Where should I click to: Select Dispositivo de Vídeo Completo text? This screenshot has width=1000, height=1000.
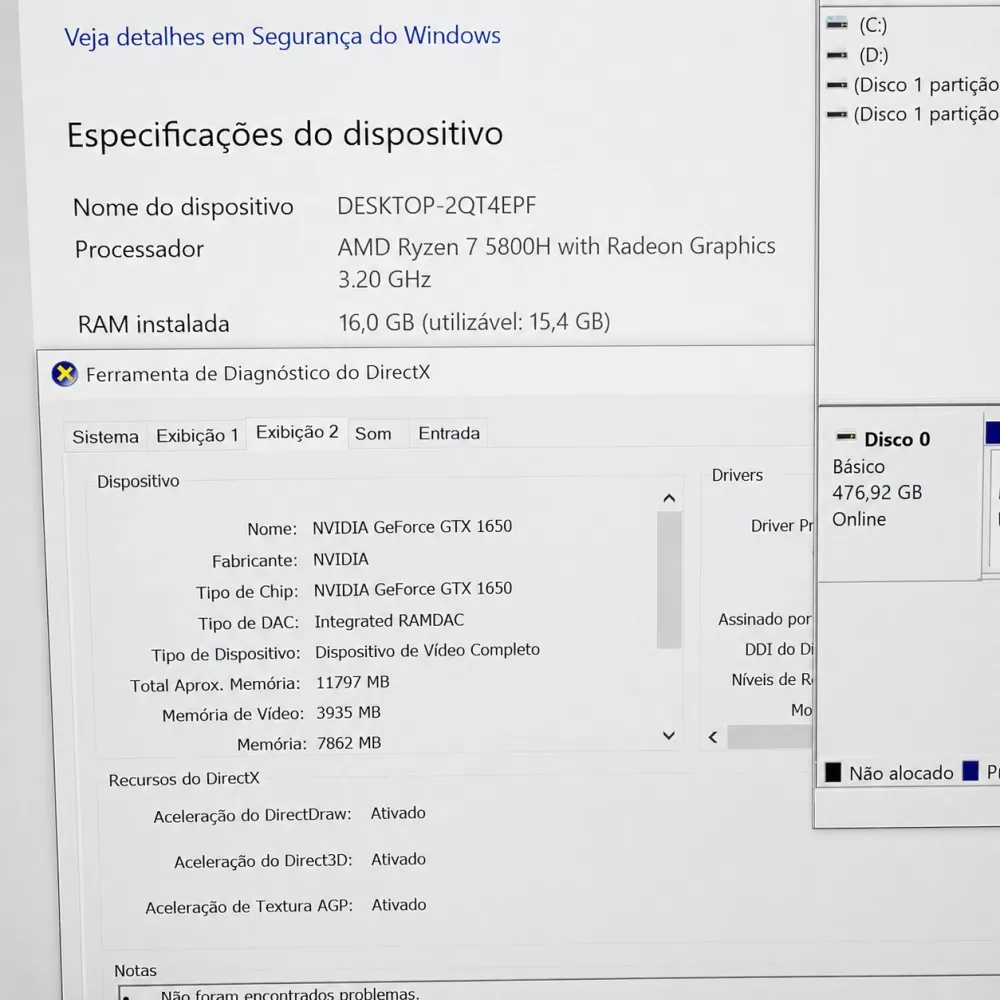click(x=427, y=651)
